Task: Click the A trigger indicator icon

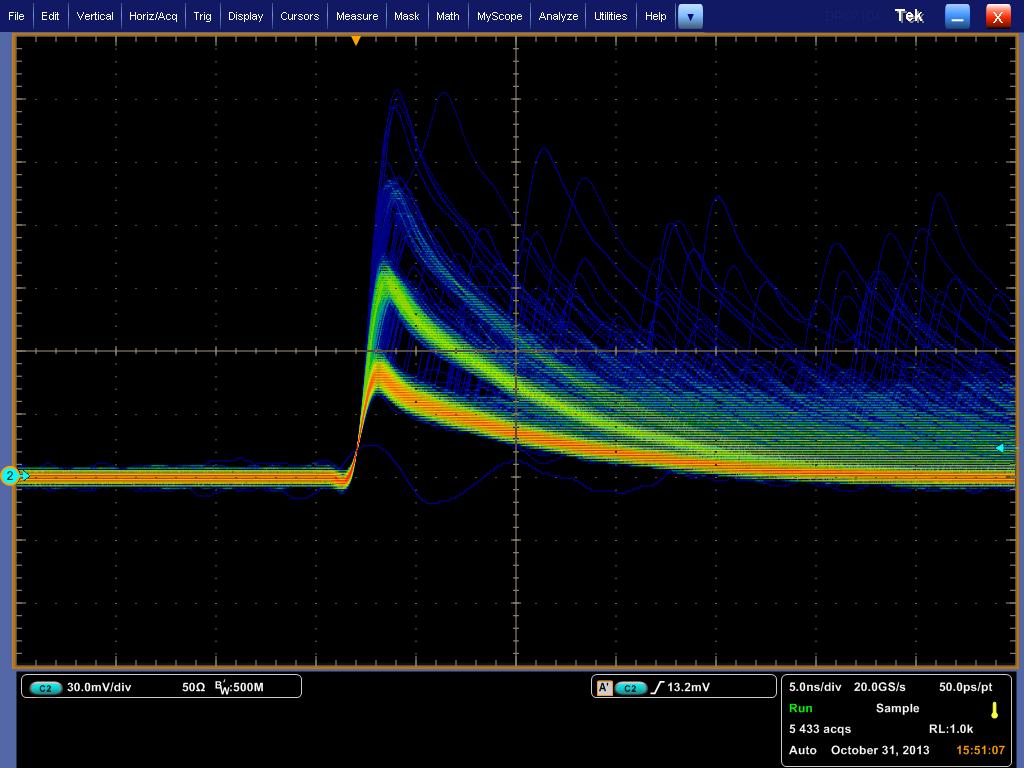Action: point(604,688)
